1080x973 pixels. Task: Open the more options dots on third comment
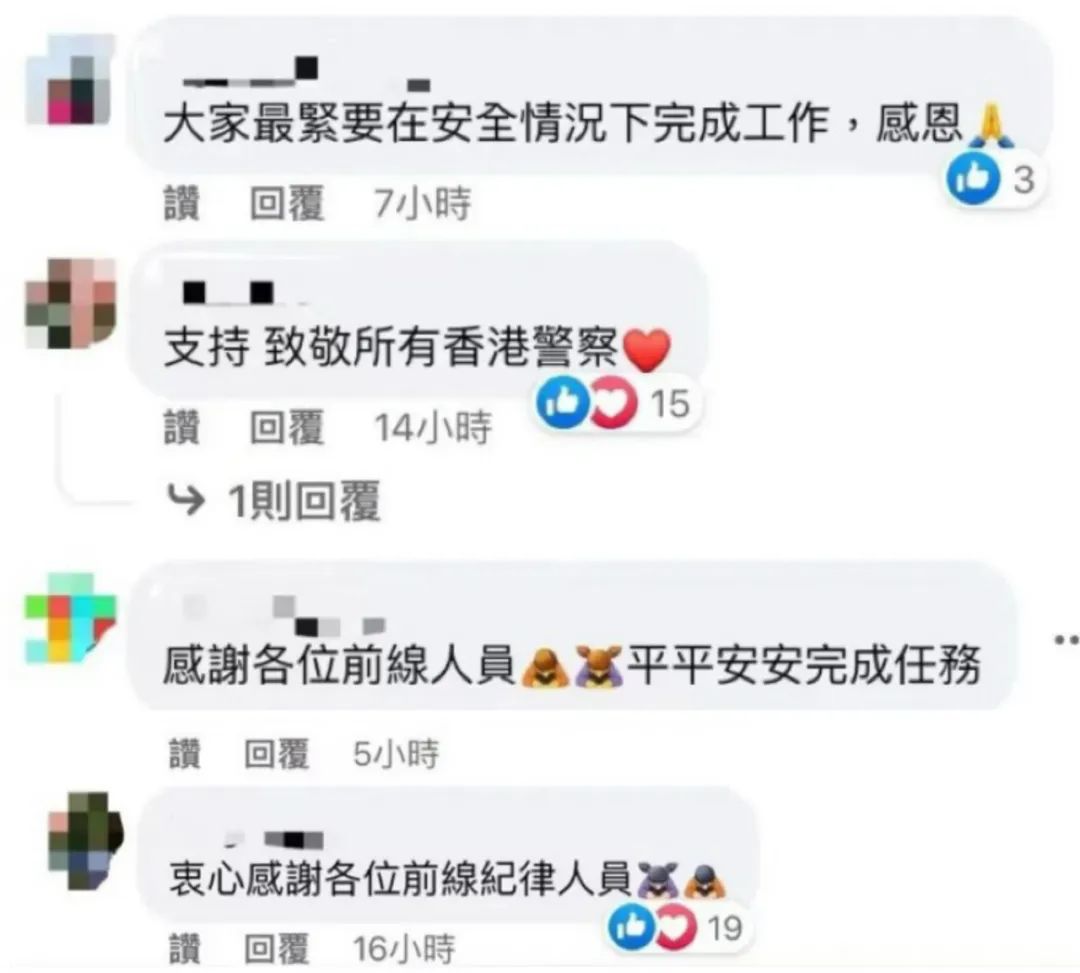click(1066, 640)
